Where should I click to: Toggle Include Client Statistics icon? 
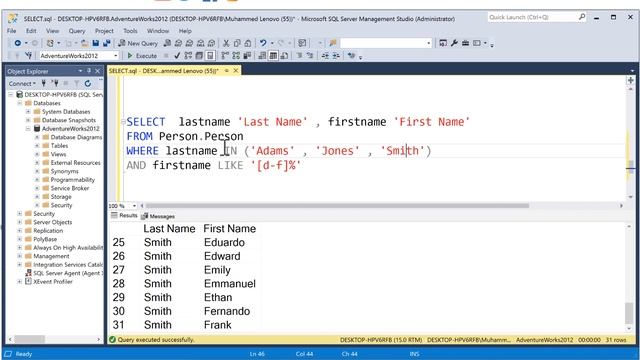[x=247, y=56]
